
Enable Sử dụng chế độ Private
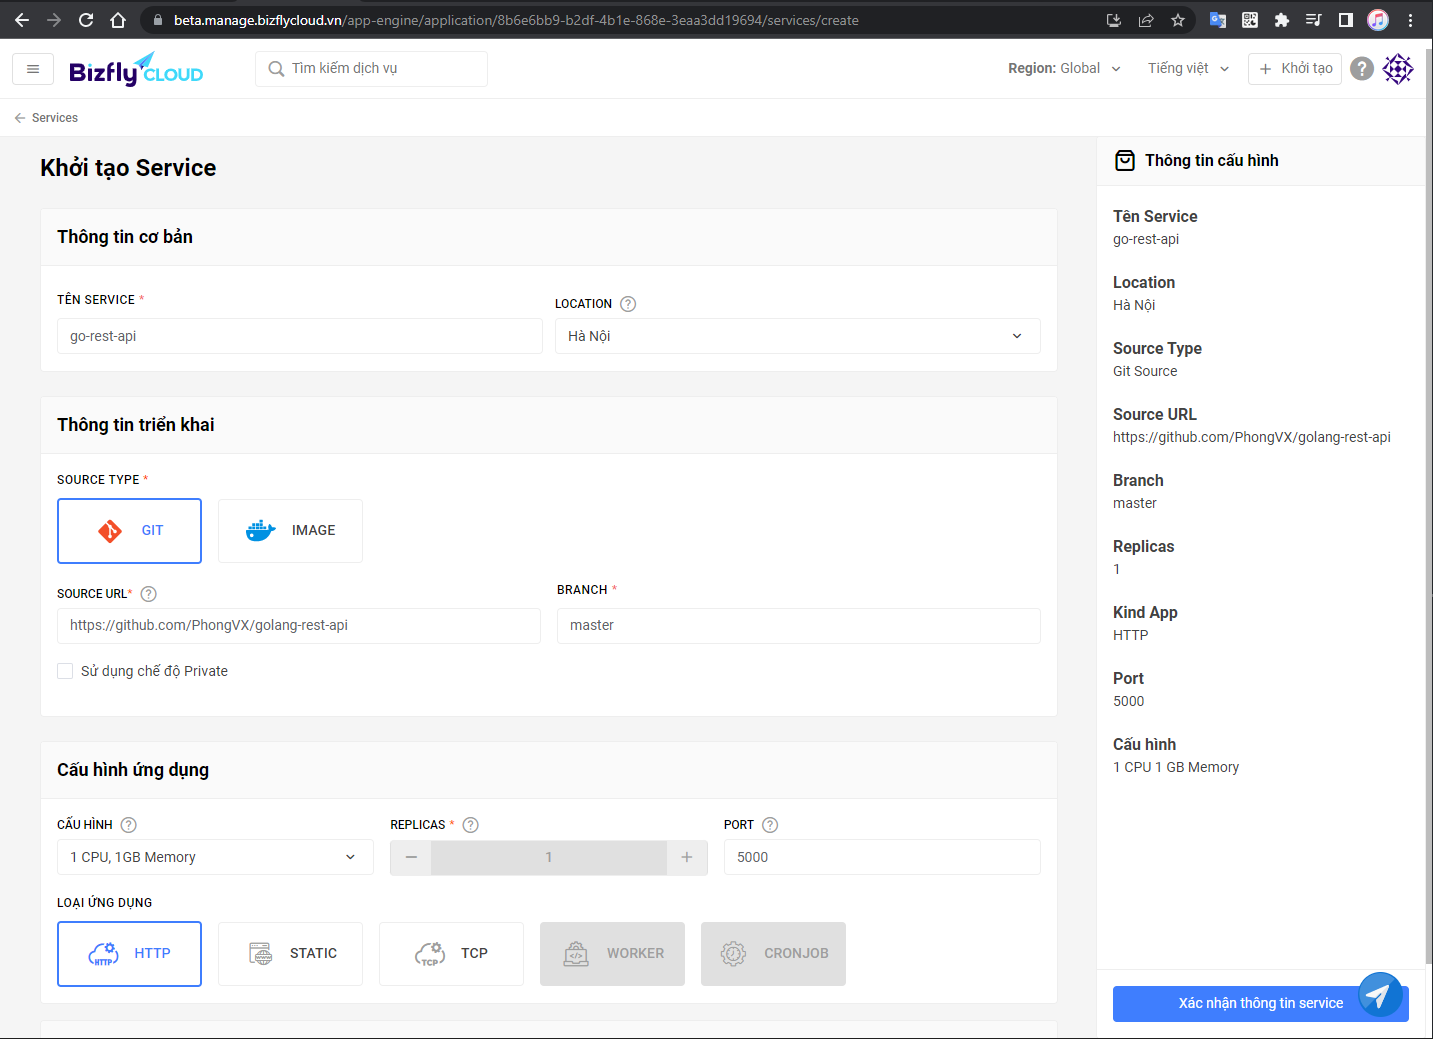point(65,670)
